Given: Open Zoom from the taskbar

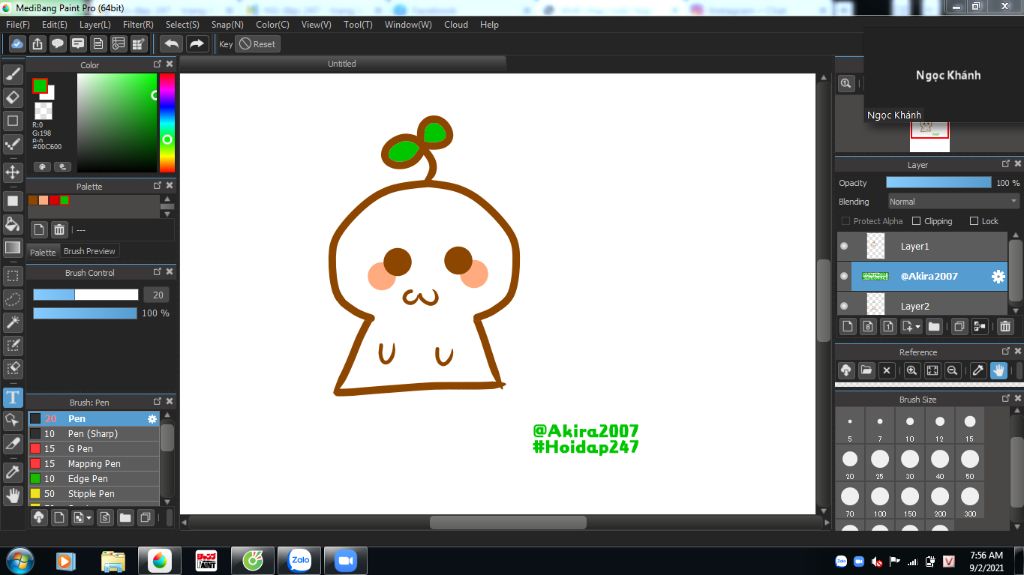Looking at the screenshot, I should pos(345,561).
